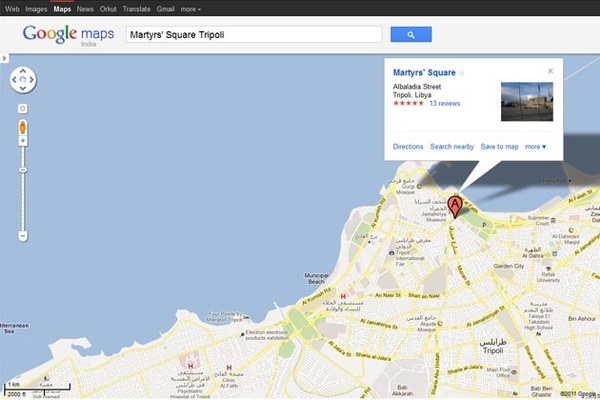Image resolution: width=600 pixels, height=400 pixels.
Task: Click the Search nearby link
Action: (x=452, y=147)
